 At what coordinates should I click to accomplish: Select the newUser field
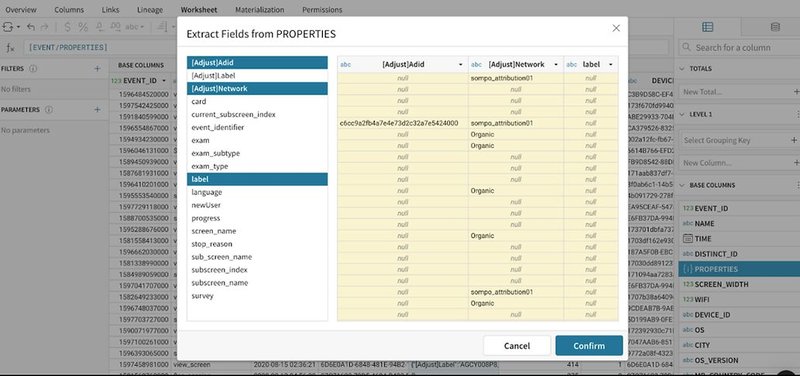pos(257,205)
